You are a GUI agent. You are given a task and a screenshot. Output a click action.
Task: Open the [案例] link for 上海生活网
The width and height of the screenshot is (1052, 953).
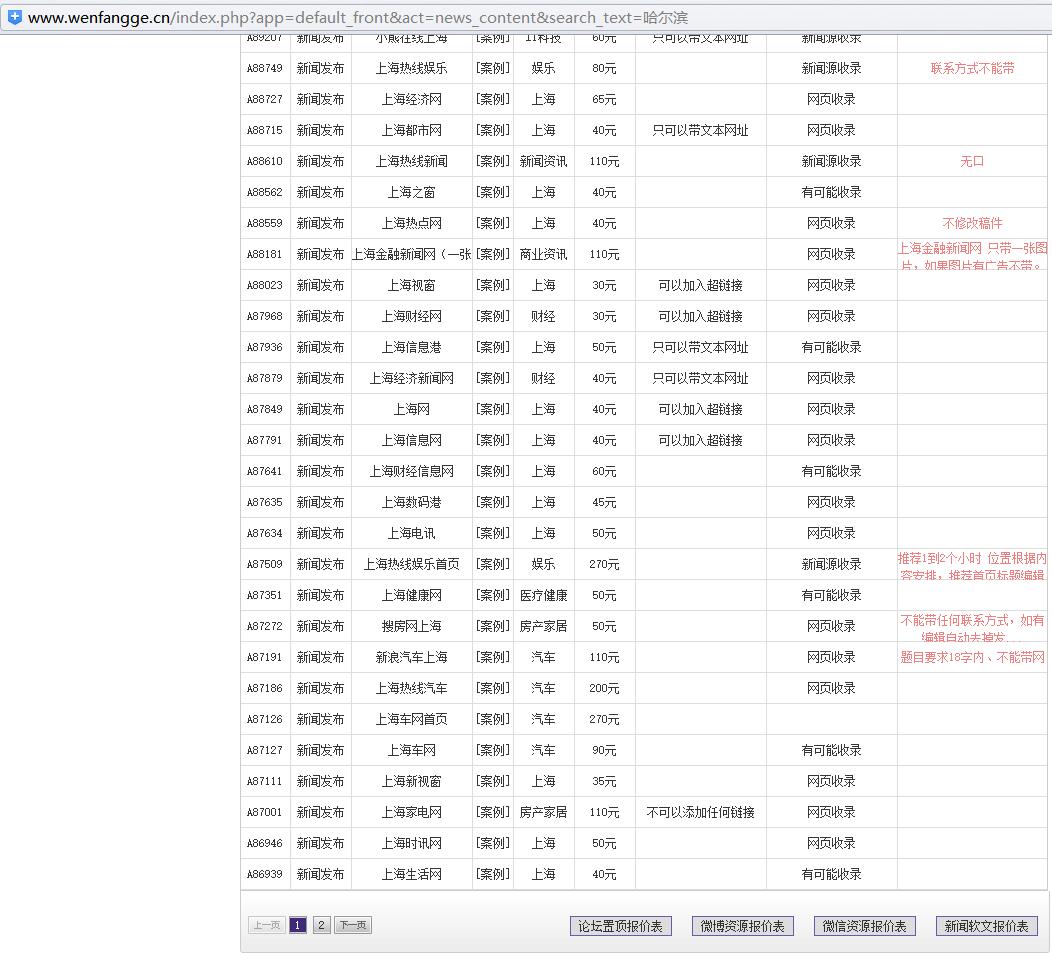pos(492,874)
